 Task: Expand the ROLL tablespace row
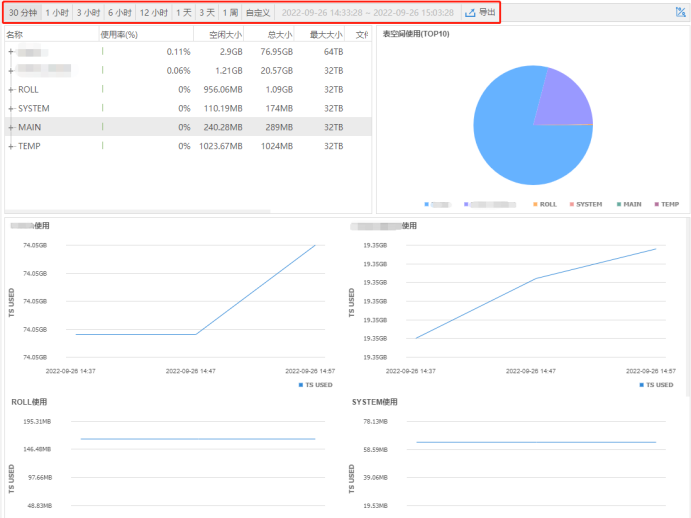tap(11, 89)
